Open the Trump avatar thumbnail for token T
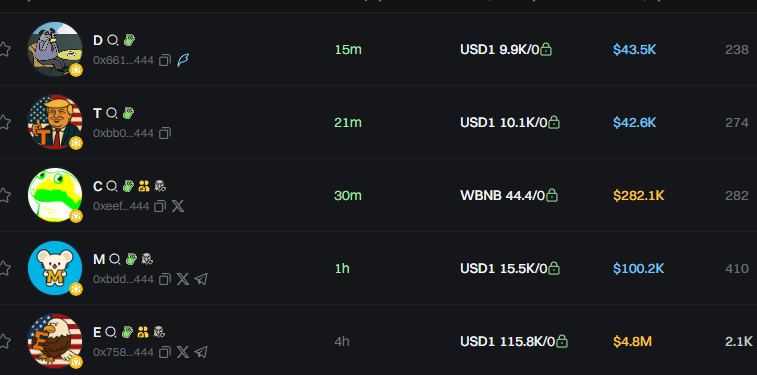757x375 pixels. [55, 122]
